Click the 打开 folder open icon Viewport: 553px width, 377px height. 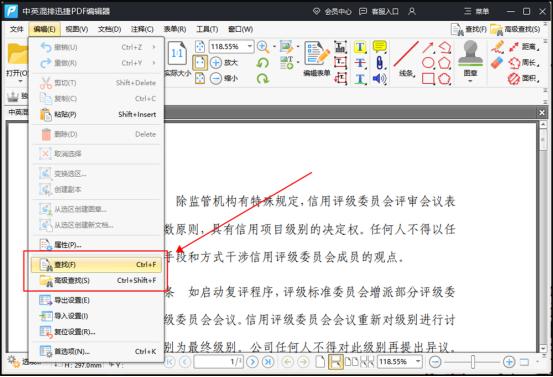pos(18,54)
